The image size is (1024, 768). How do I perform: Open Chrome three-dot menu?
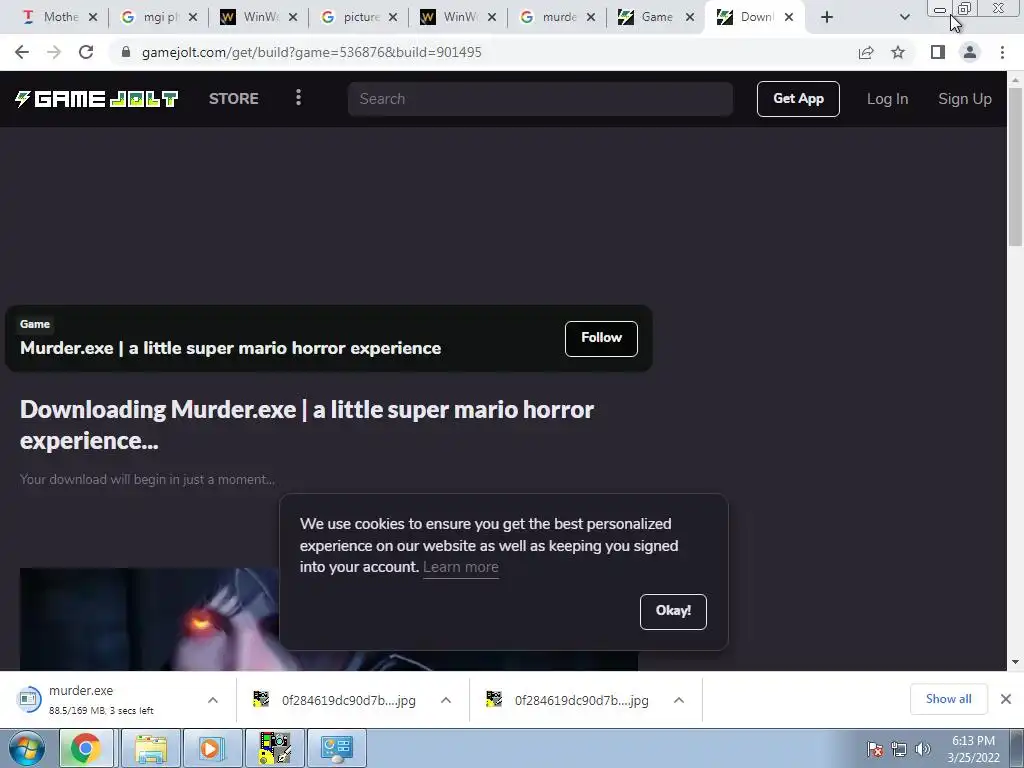coord(1002,52)
